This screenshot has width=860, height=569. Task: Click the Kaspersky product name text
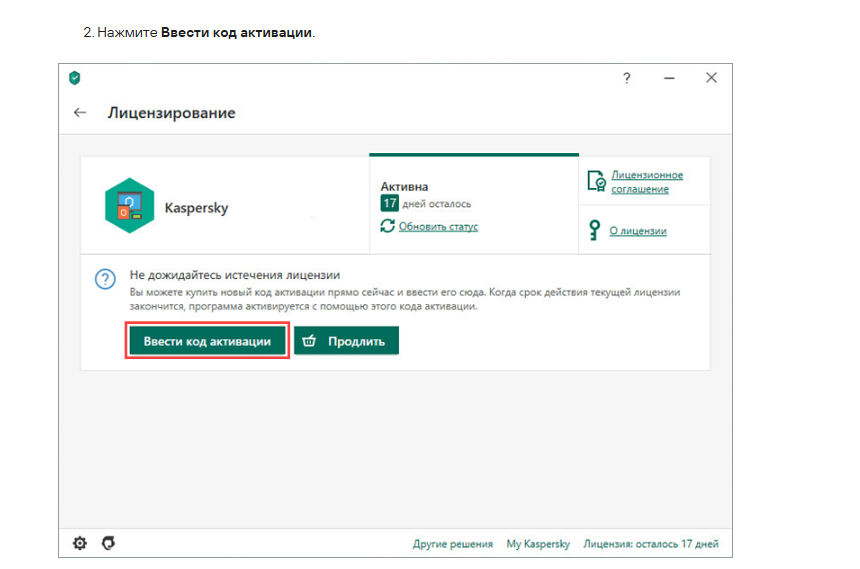196,208
